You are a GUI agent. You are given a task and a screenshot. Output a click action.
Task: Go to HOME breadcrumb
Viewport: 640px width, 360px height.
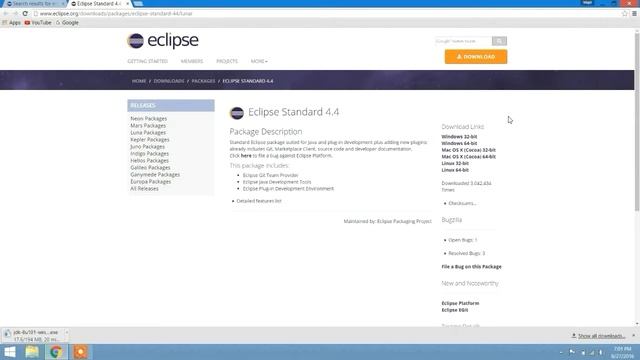[x=139, y=81]
